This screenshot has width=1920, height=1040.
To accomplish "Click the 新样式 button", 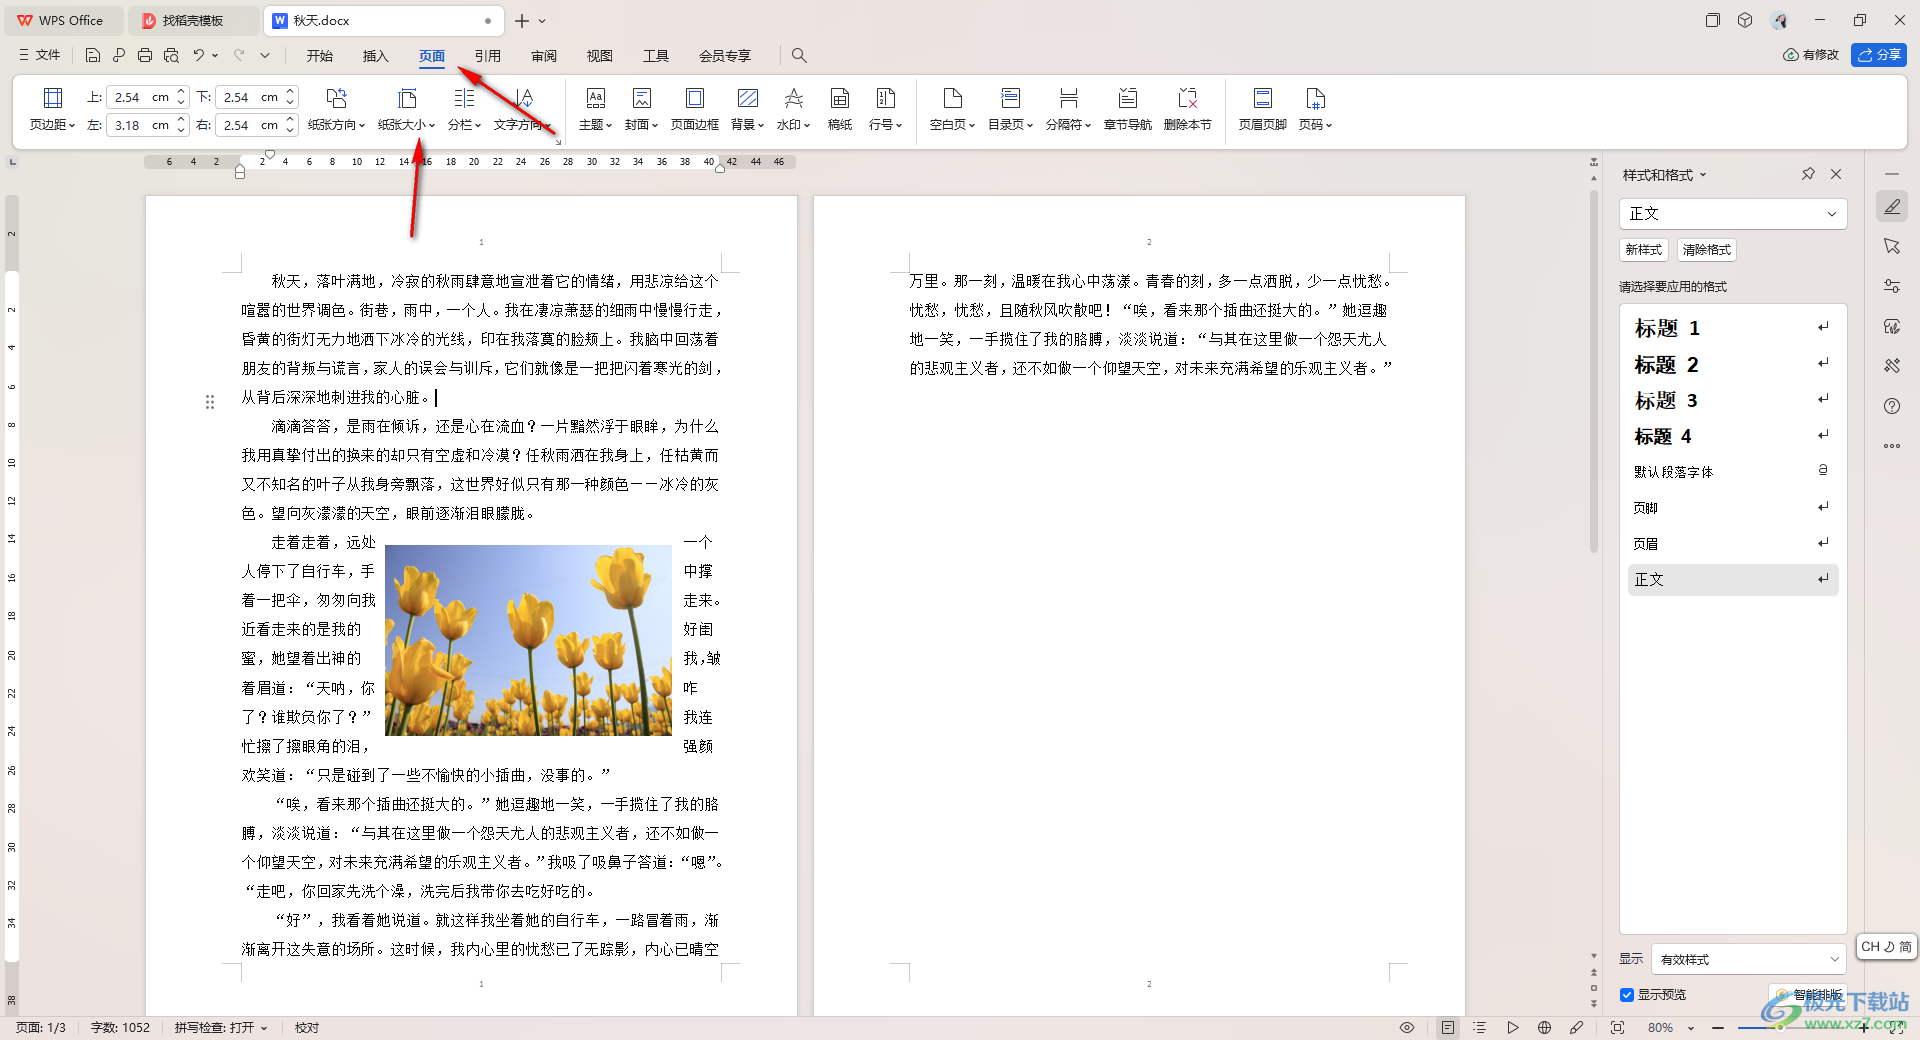I will 1643,250.
